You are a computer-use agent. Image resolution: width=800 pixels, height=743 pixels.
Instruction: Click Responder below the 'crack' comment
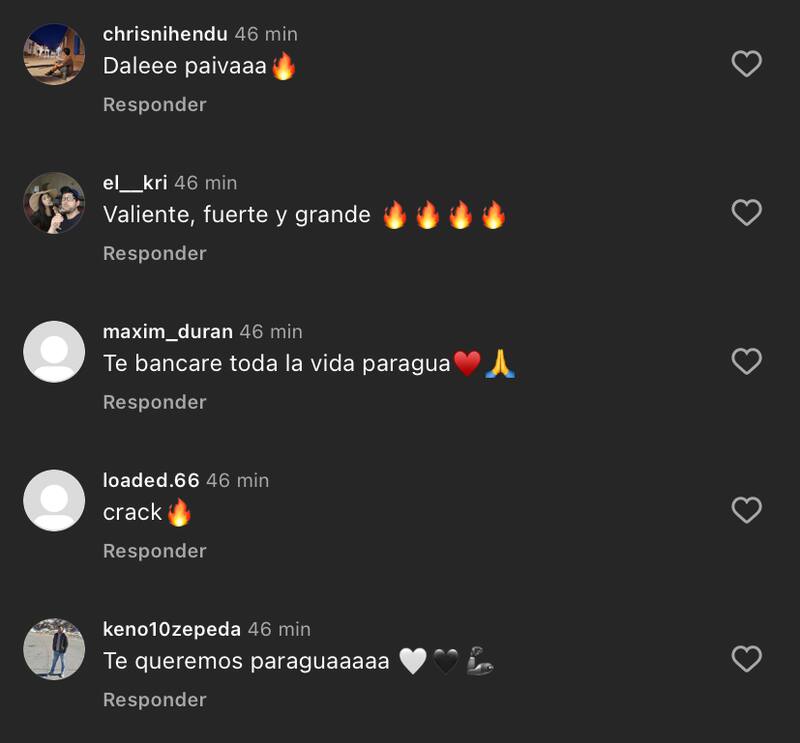coord(155,551)
